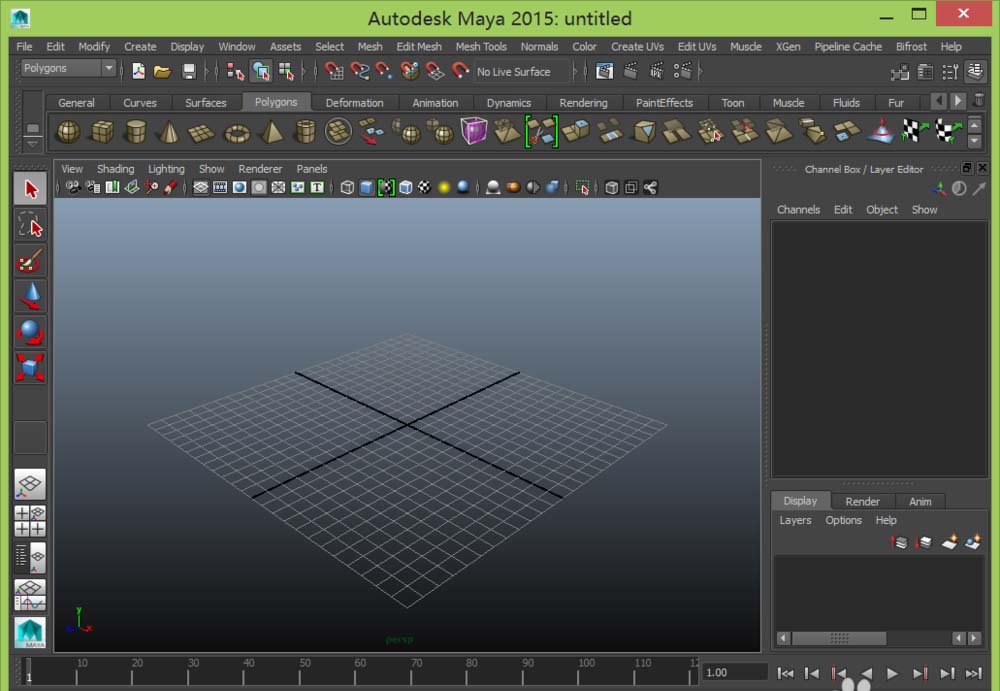Create a polygon torus from the shelf
This screenshot has height=691, width=1000.
(237, 131)
